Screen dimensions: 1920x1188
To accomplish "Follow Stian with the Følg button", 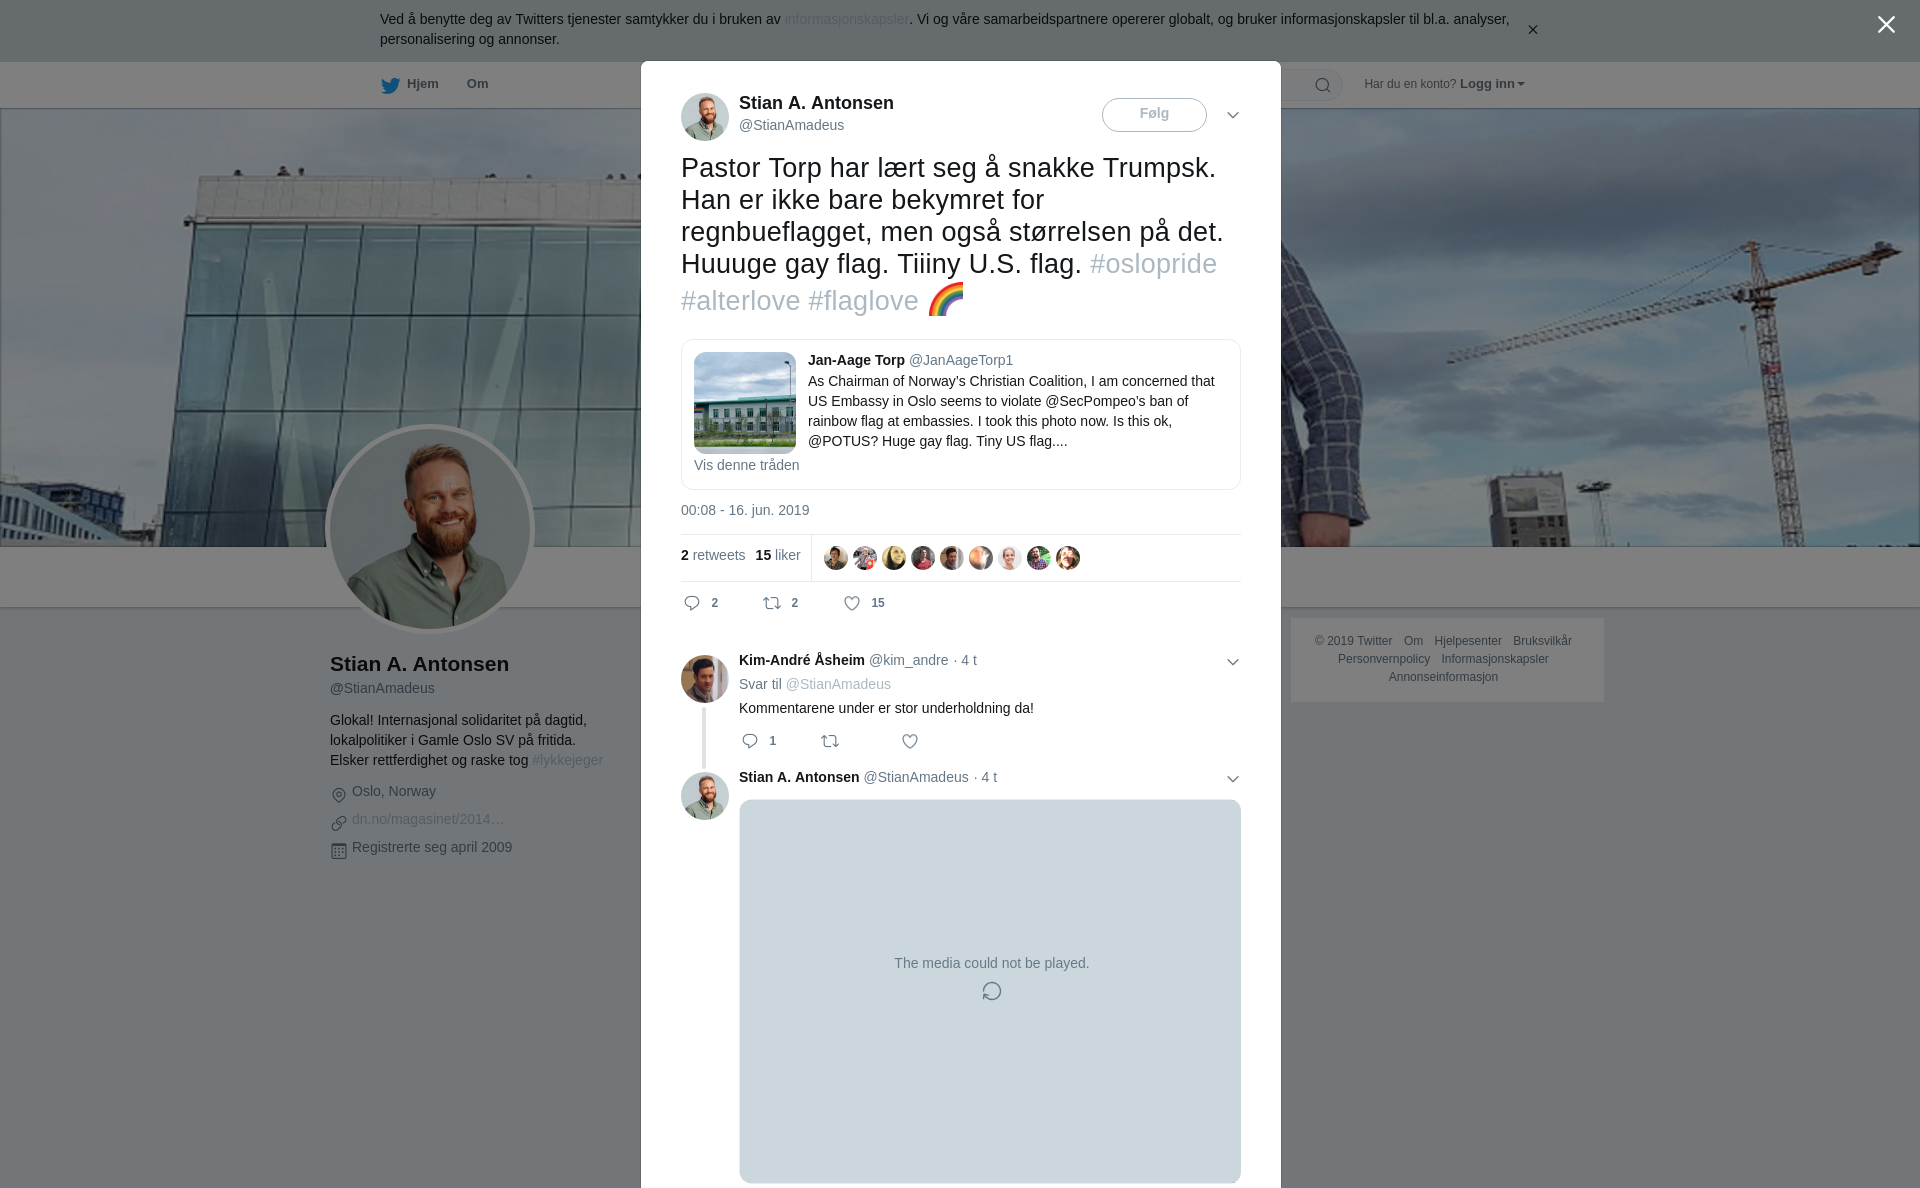I will point(1154,115).
